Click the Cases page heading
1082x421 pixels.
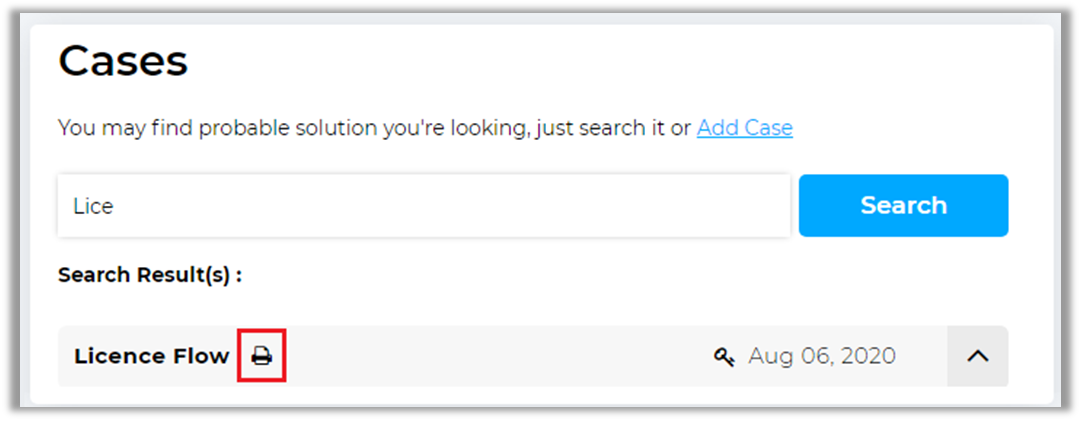tap(123, 62)
